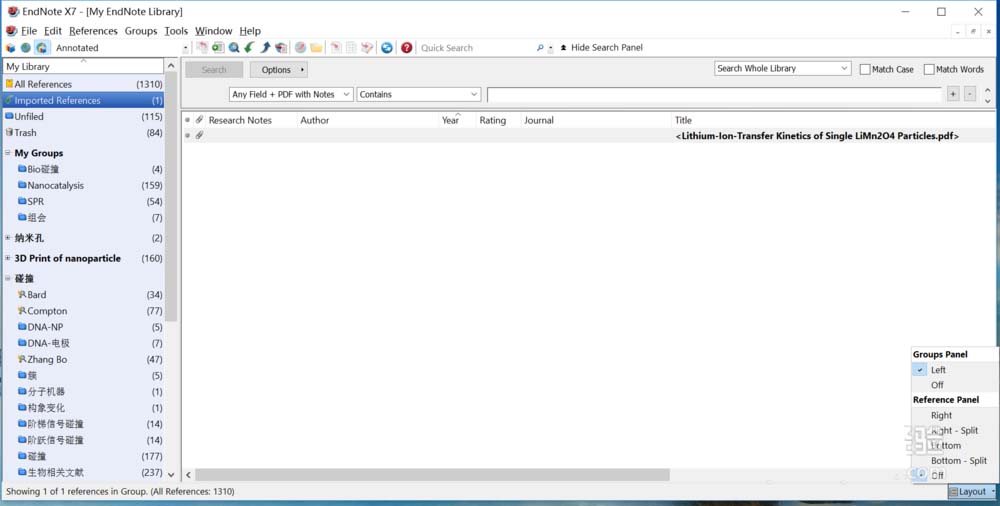
Task: Open the Groups menu
Action: pos(141,31)
